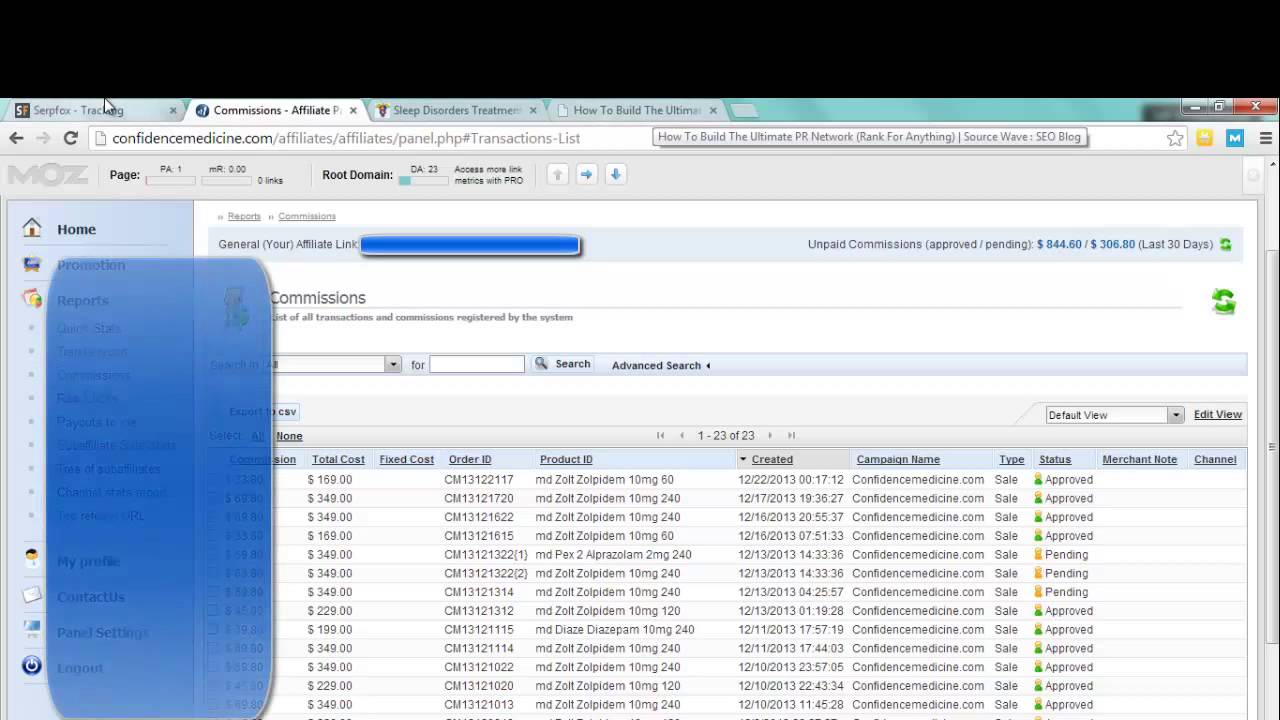Reload the page with the refresh button

click(x=70, y=138)
